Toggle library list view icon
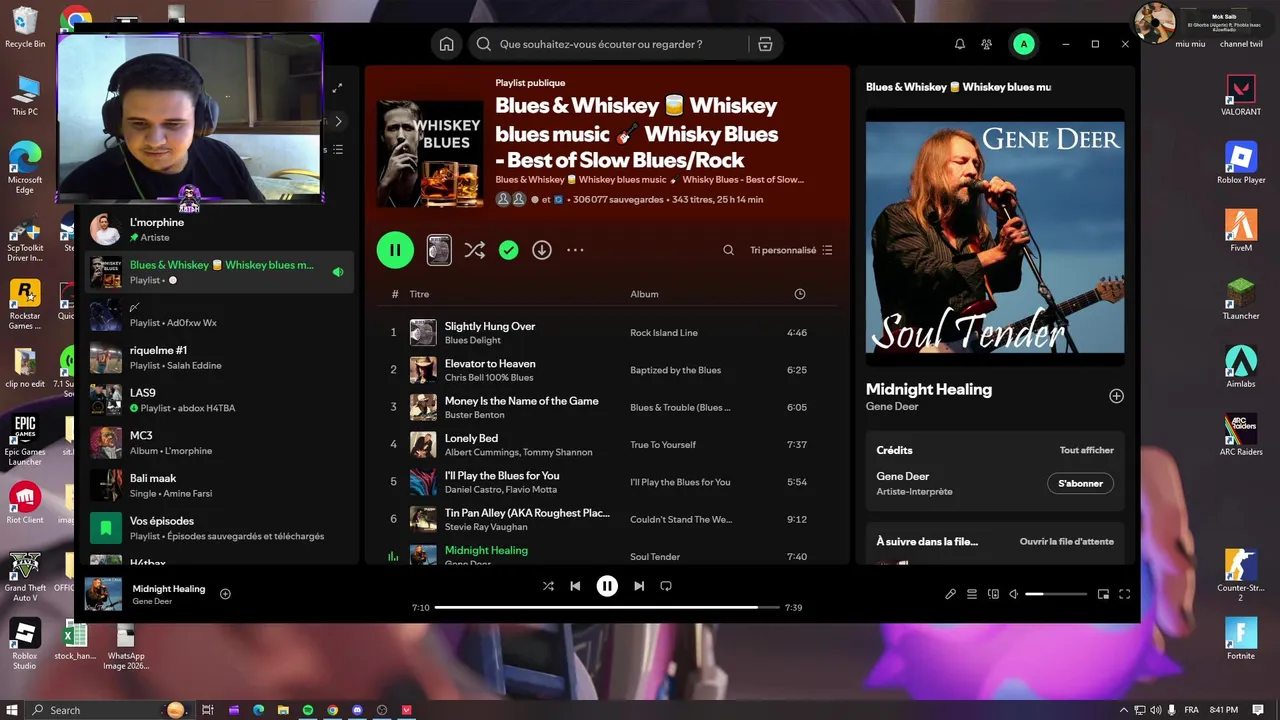 tap(338, 150)
